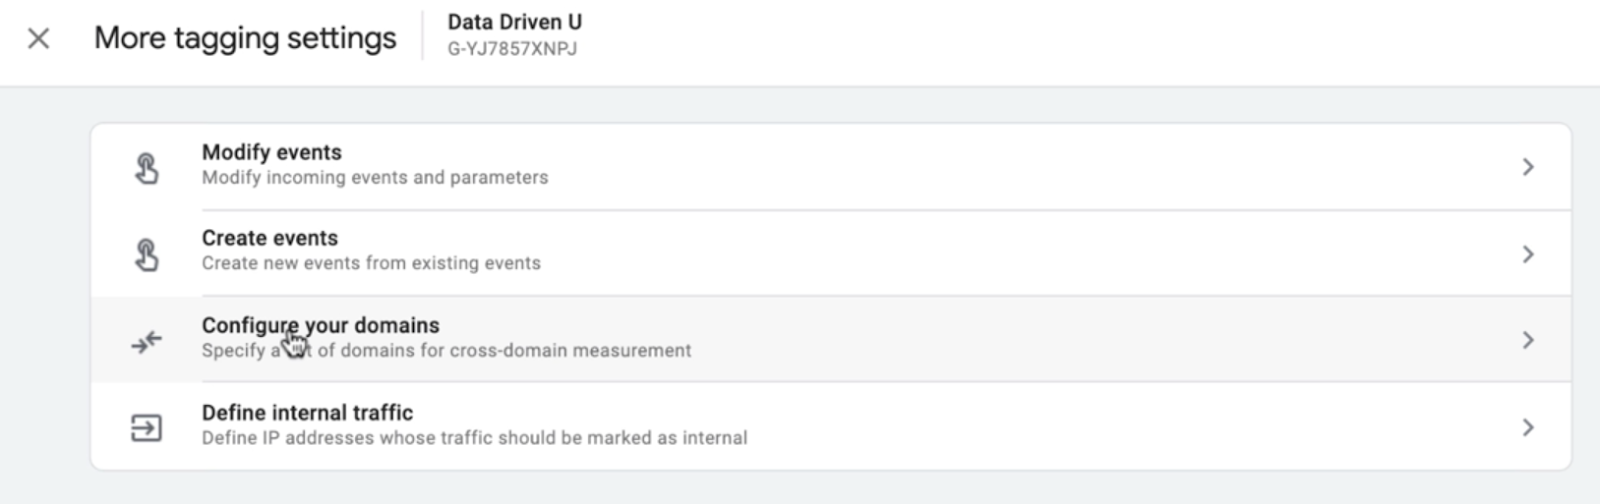Click the touch icon beside Create events
This screenshot has height=504, width=1600.
(147, 254)
